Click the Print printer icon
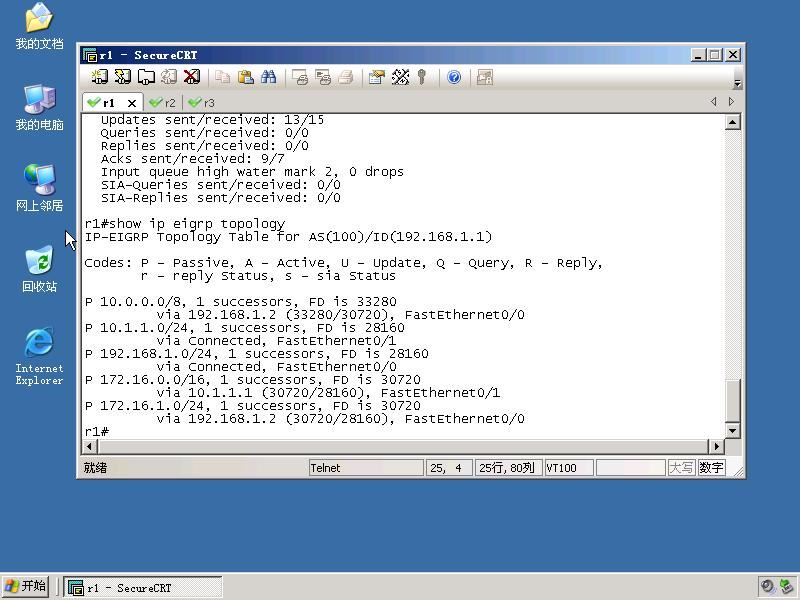This screenshot has height=600, width=800. [x=346, y=77]
